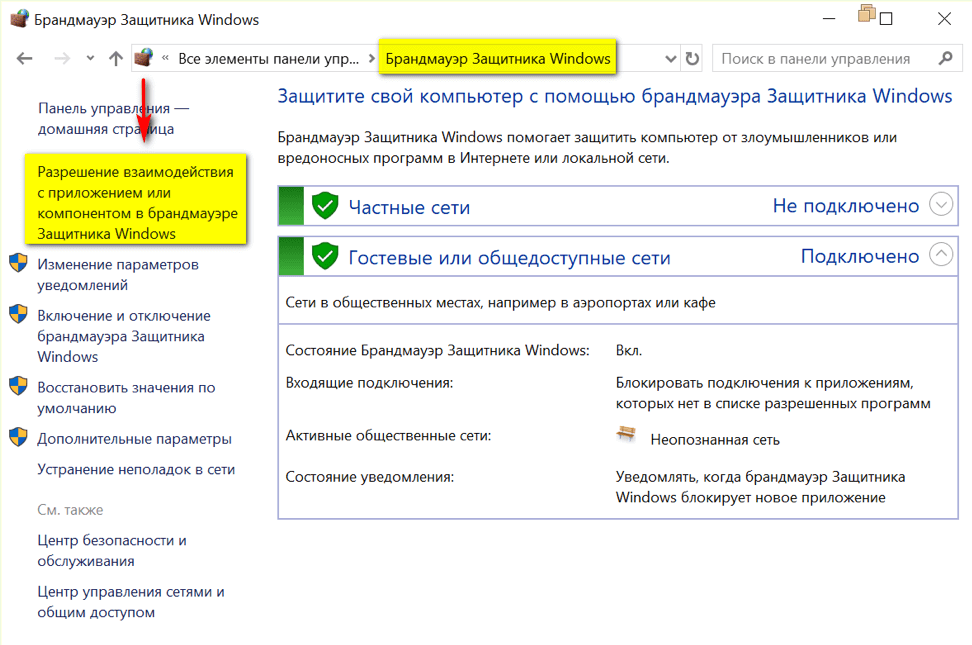972x645 pixels.
Task: Click the refresh button in address bar
Action: pos(692,59)
